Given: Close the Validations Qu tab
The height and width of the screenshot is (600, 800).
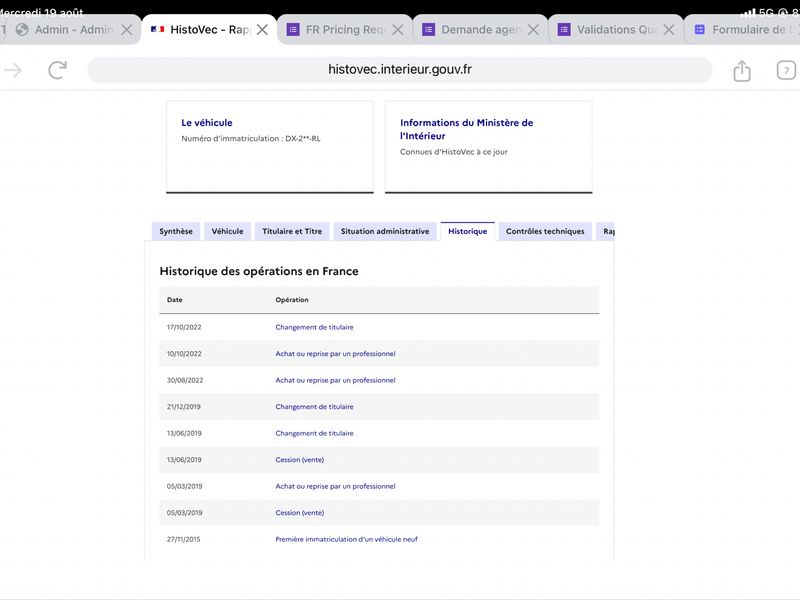Looking at the screenshot, I should pyautogui.click(x=669, y=30).
